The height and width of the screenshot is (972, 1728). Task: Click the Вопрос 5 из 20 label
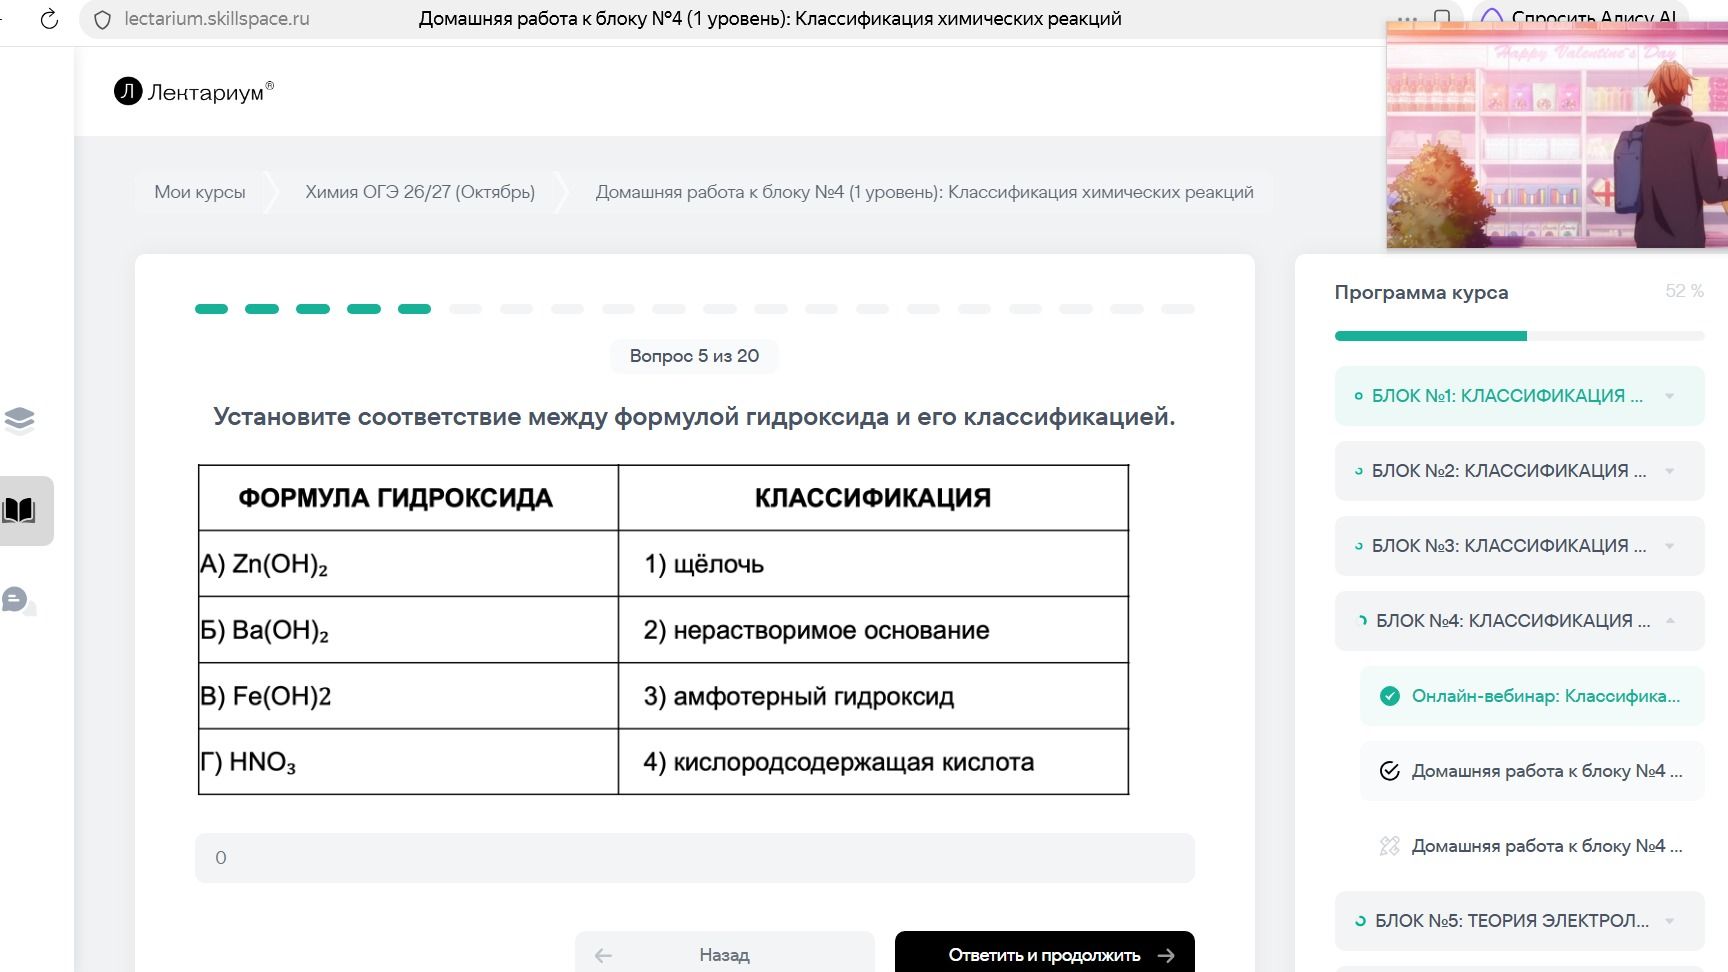tap(694, 356)
